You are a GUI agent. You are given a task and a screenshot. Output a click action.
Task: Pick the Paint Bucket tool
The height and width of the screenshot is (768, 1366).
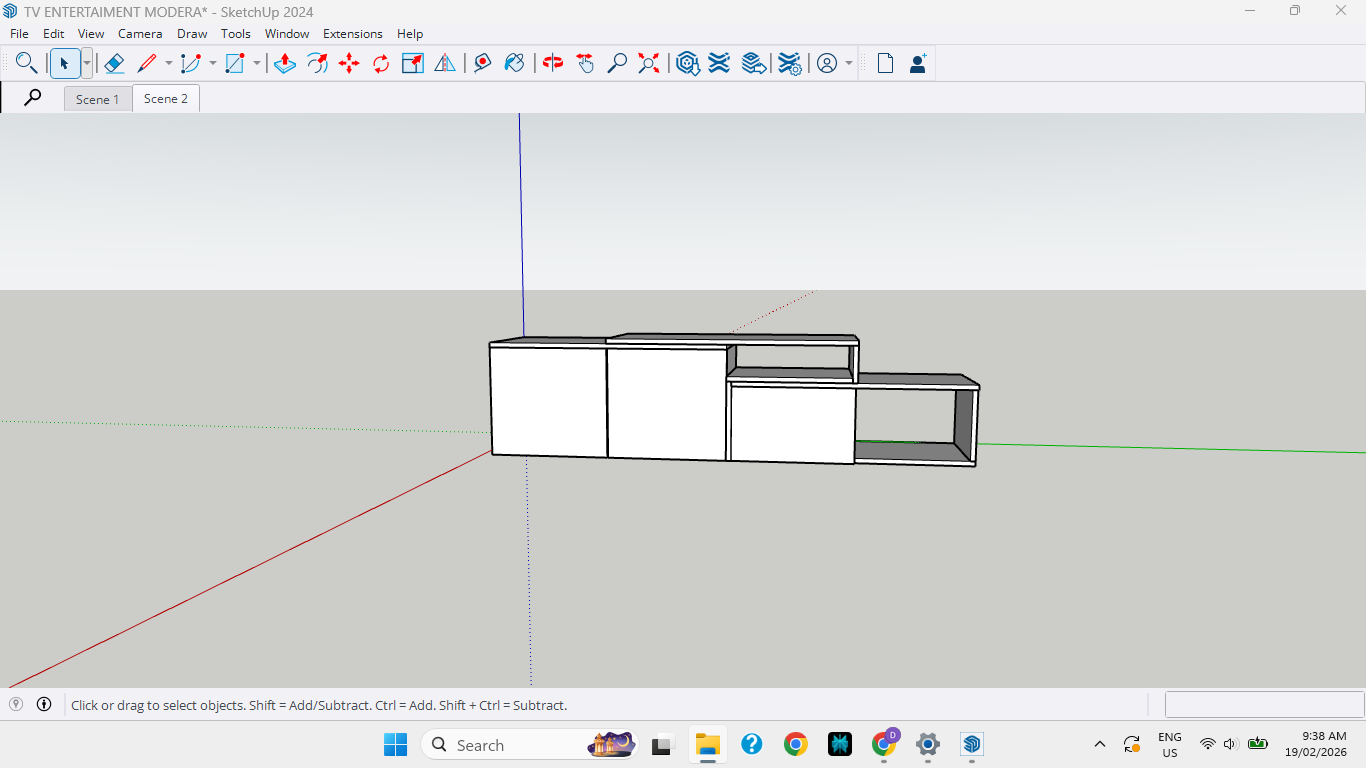click(514, 64)
